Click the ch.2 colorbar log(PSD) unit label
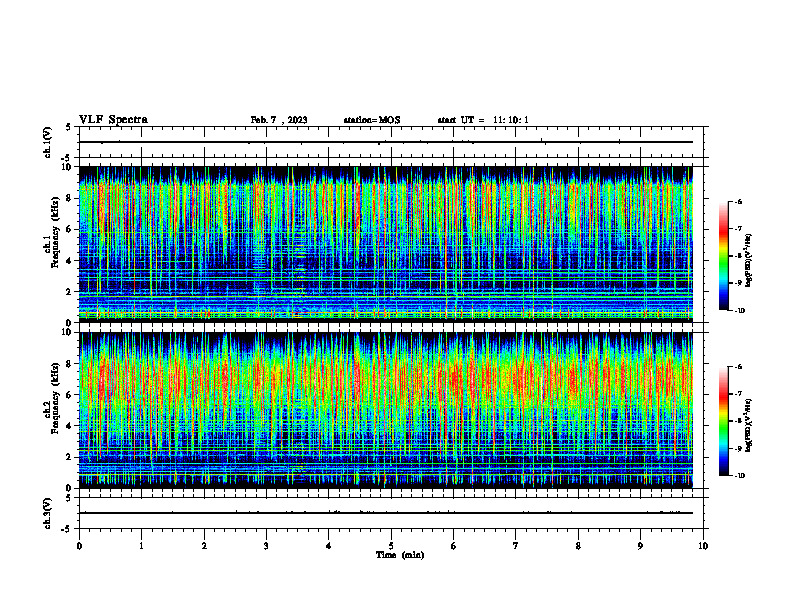The image size is (792, 612). [x=749, y=425]
